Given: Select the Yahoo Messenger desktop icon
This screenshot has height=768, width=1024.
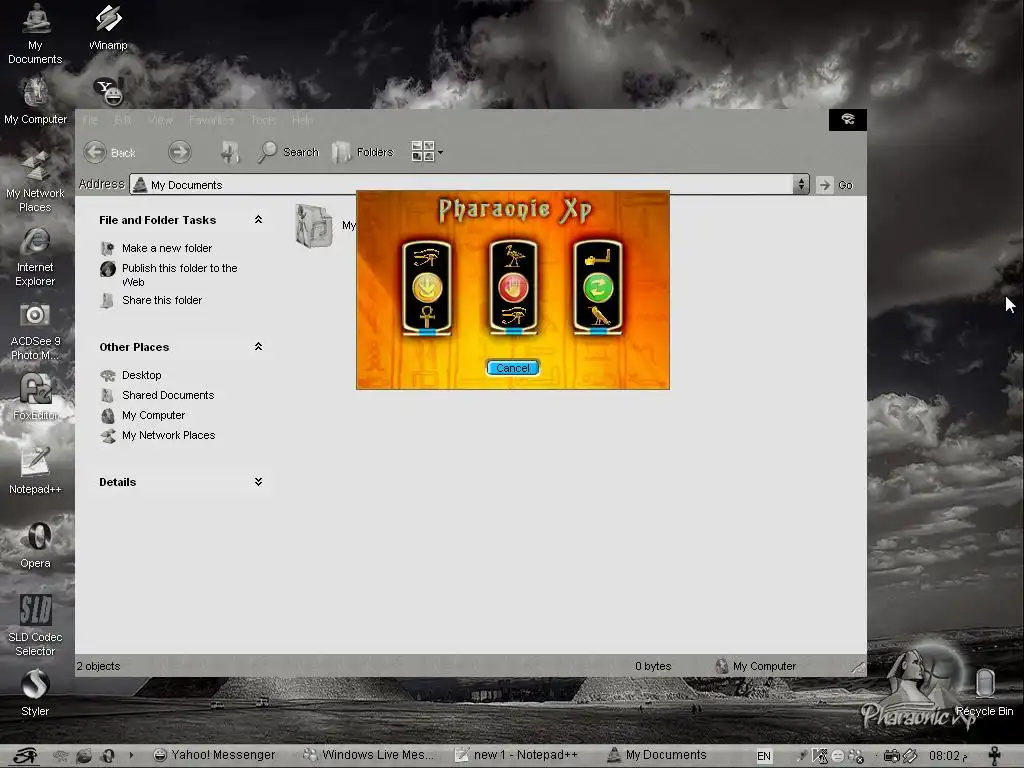Looking at the screenshot, I should pos(108,91).
